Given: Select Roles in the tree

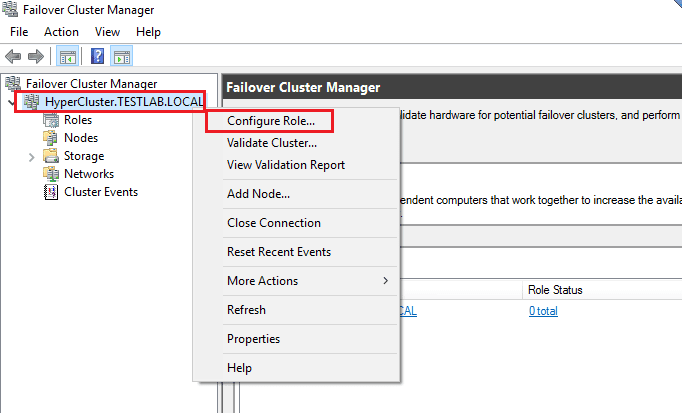Looking at the screenshot, I should 78,120.
